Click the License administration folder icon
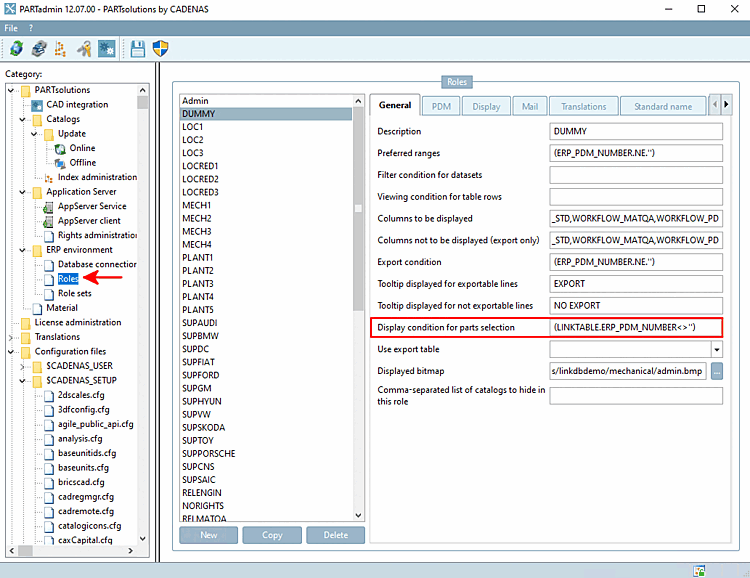This screenshot has height=578, width=750. point(26,323)
